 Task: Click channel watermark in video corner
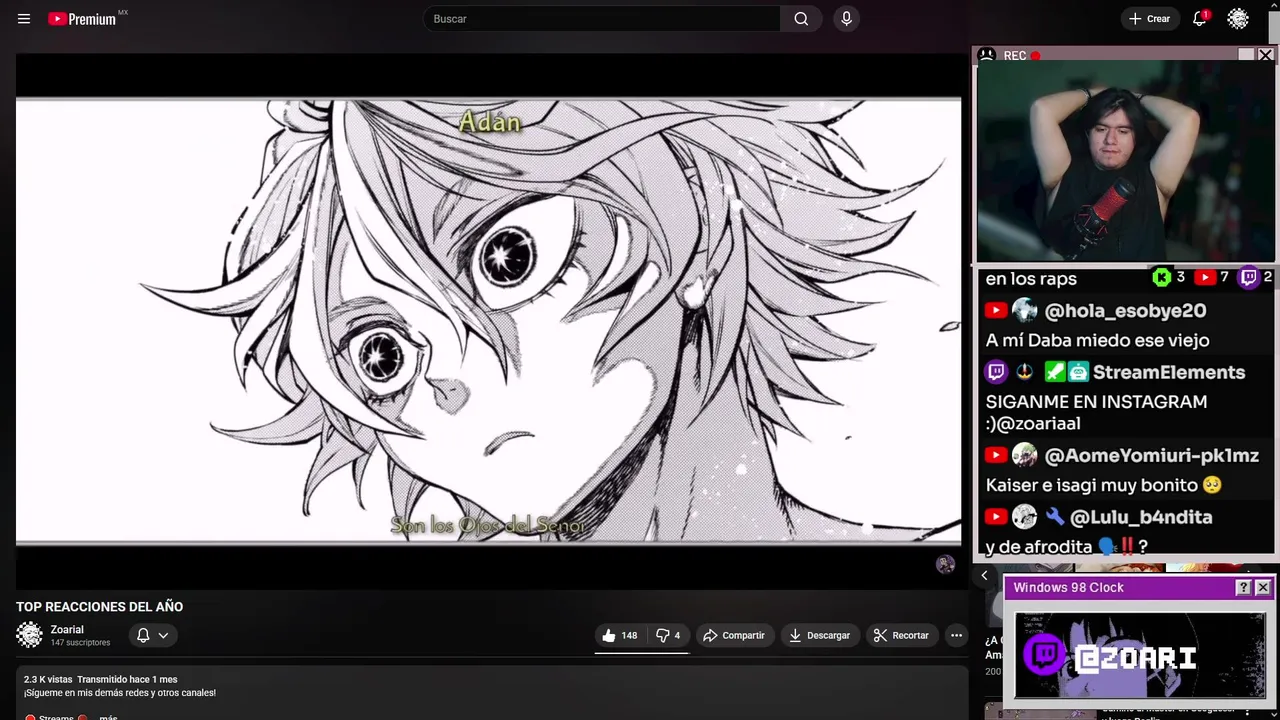[x=945, y=565]
